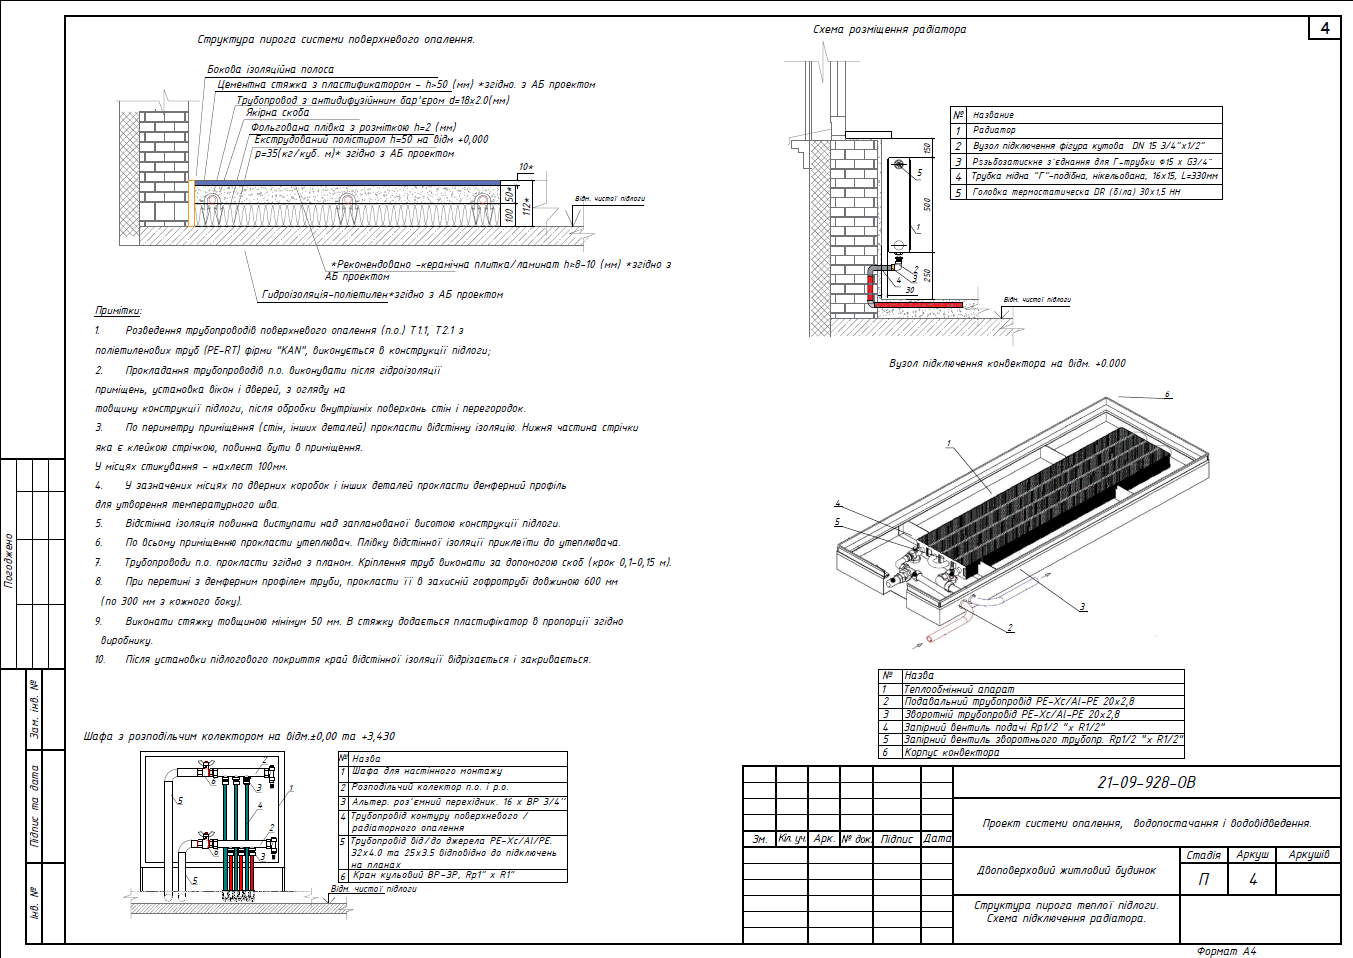
Task: Select the row 'Головка термостатическа DR (біла)'
Action: (x=1086, y=192)
